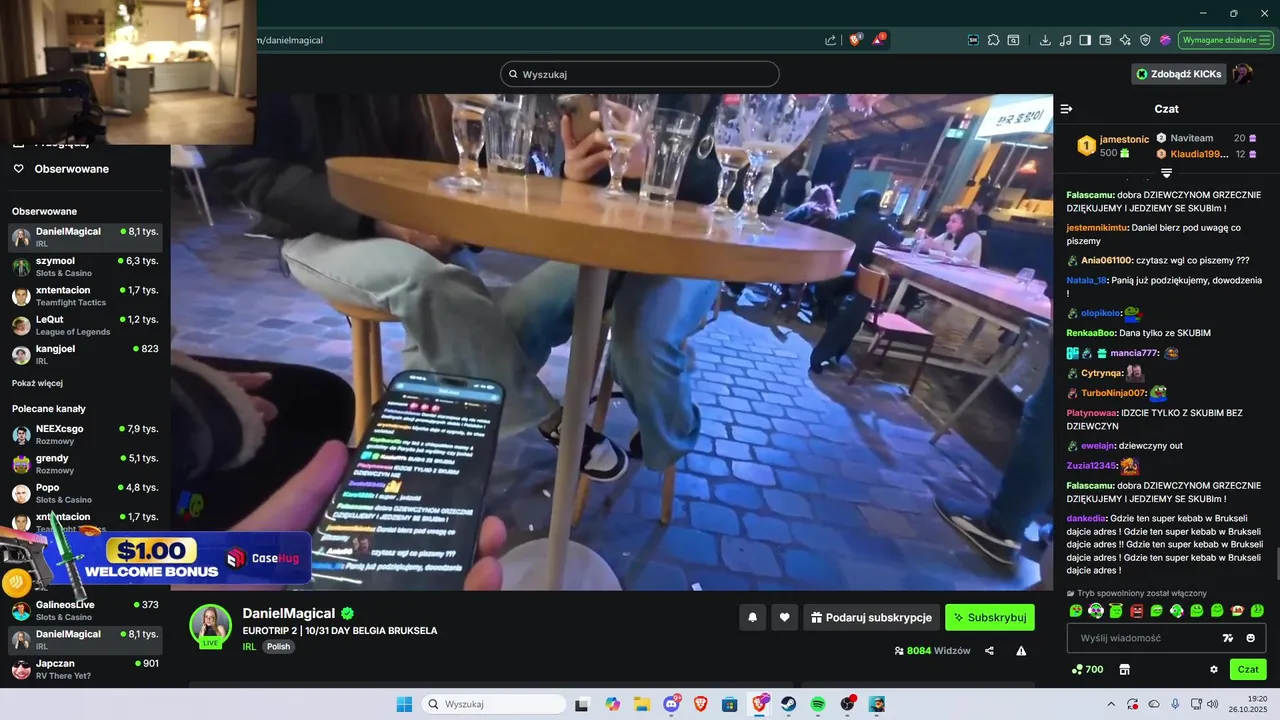Open the clock showing 19:20
This screenshot has height=720, width=1280.
coord(1247,704)
